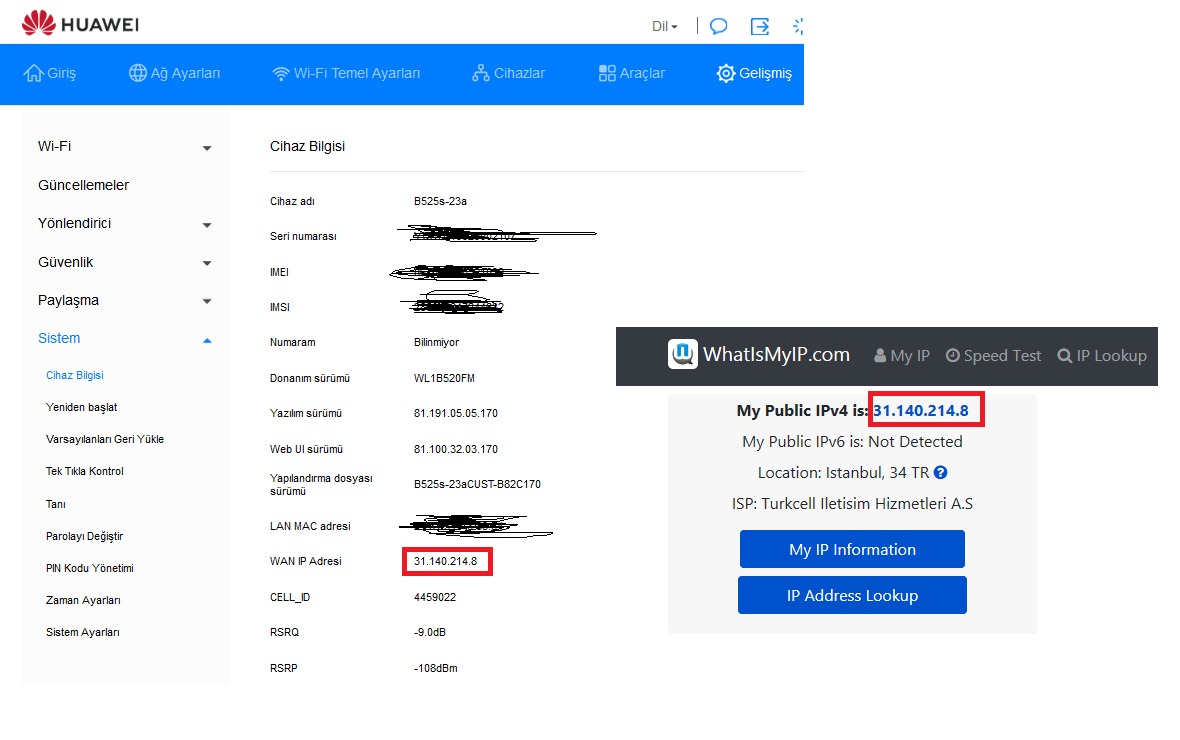Click Location Istanbul, 34 TR text

click(x=843, y=473)
